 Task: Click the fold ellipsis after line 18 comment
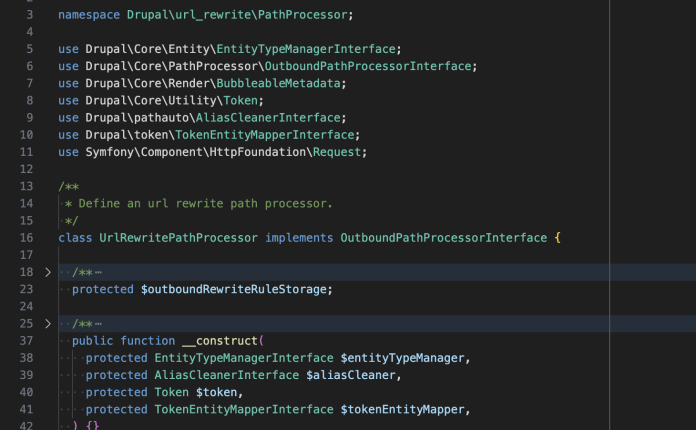pyautogui.click(x=99, y=273)
